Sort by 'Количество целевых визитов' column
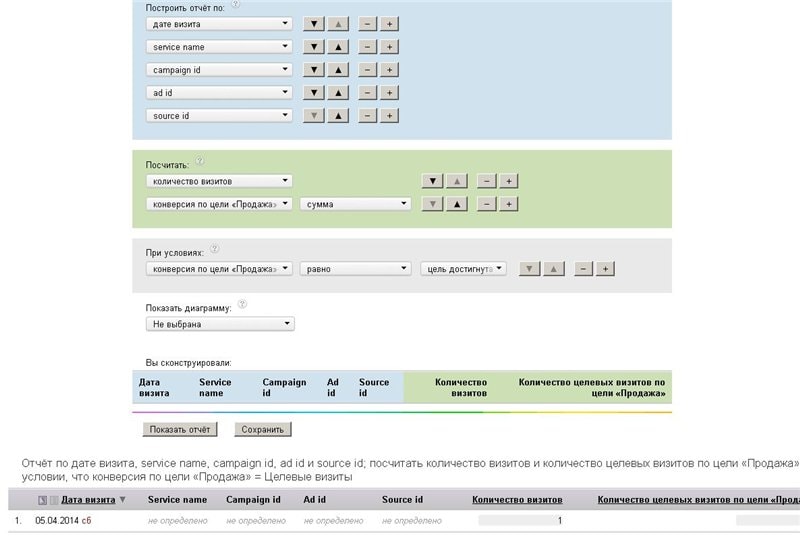Viewport: 800px width, 539px height. (698, 500)
